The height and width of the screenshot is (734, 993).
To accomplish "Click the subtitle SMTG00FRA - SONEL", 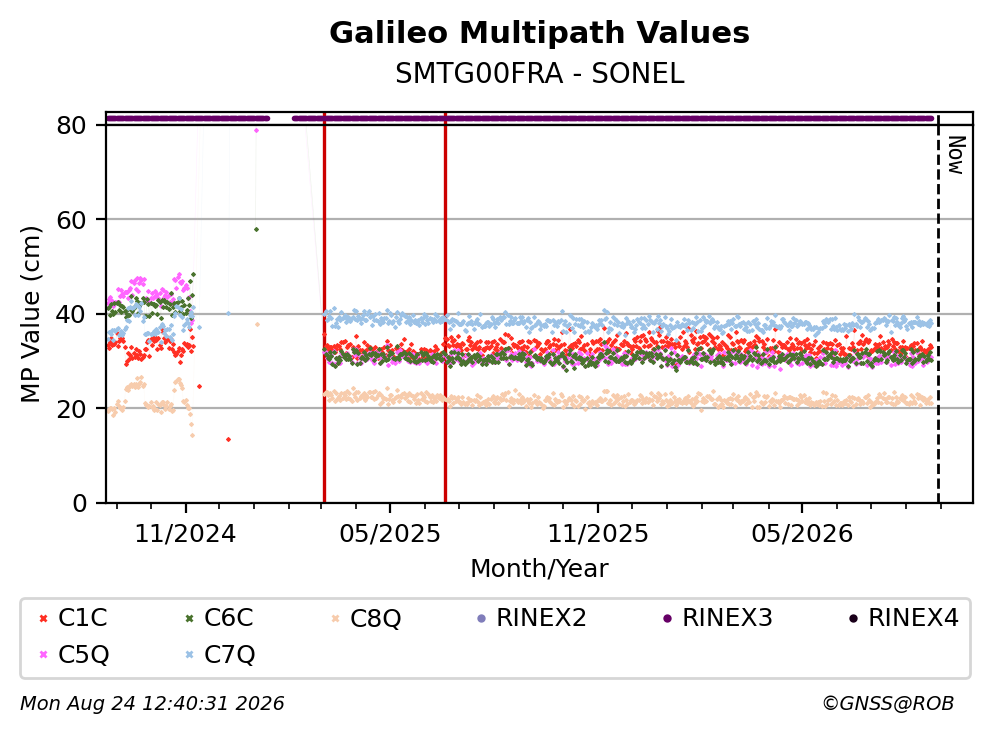I will point(540,74).
